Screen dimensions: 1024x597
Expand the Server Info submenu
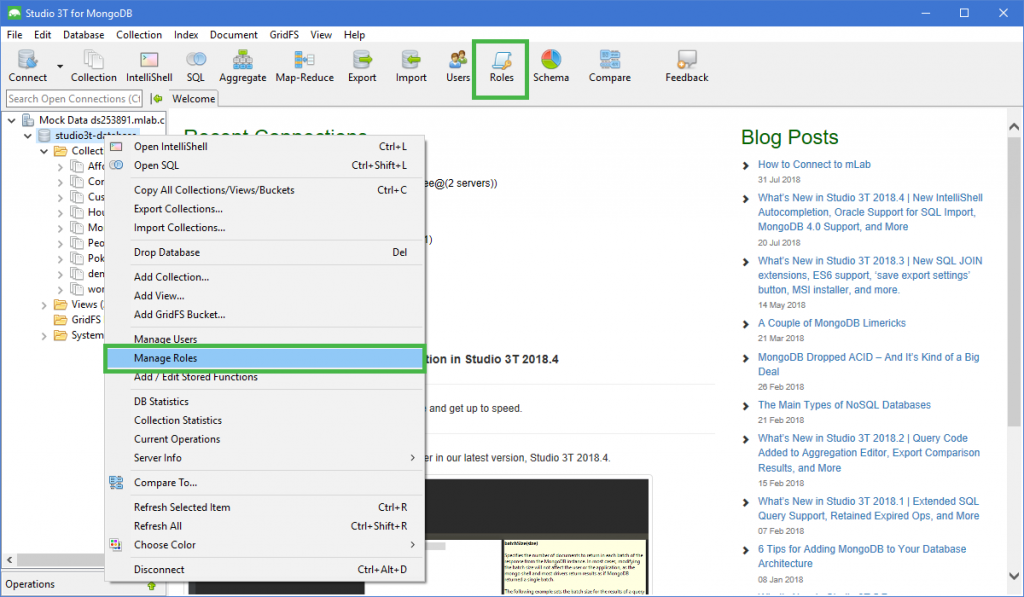[265, 459]
